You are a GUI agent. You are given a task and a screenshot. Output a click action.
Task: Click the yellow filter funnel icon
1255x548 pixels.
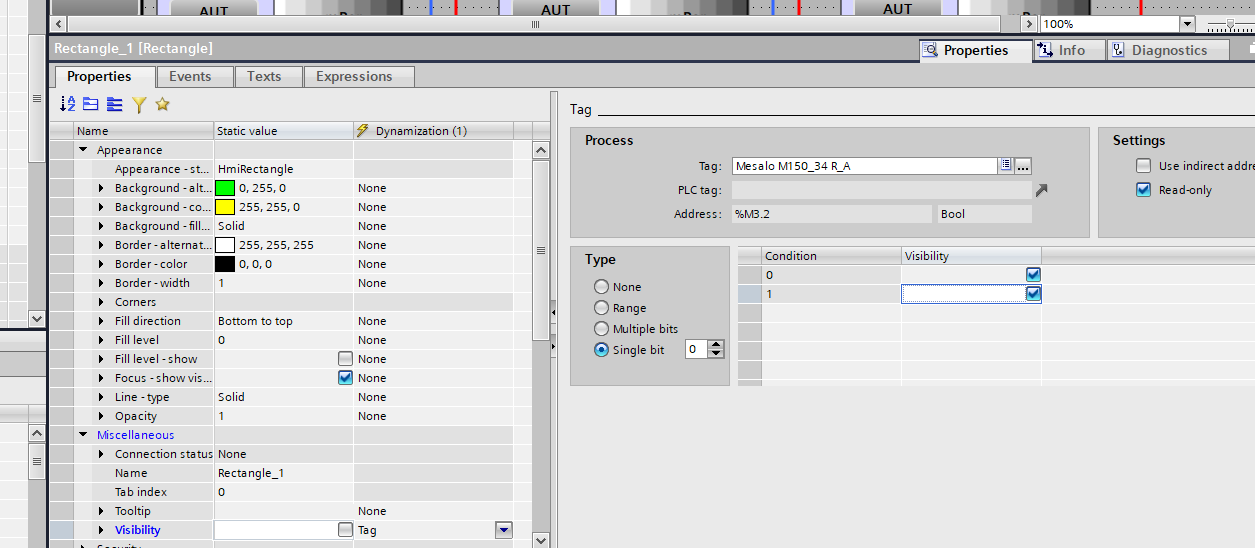click(x=139, y=104)
